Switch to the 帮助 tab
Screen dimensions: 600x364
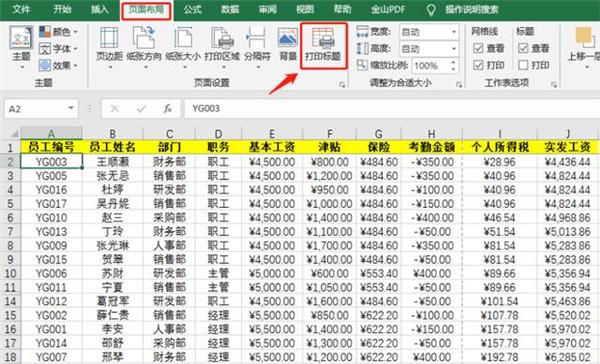pyautogui.click(x=342, y=9)
